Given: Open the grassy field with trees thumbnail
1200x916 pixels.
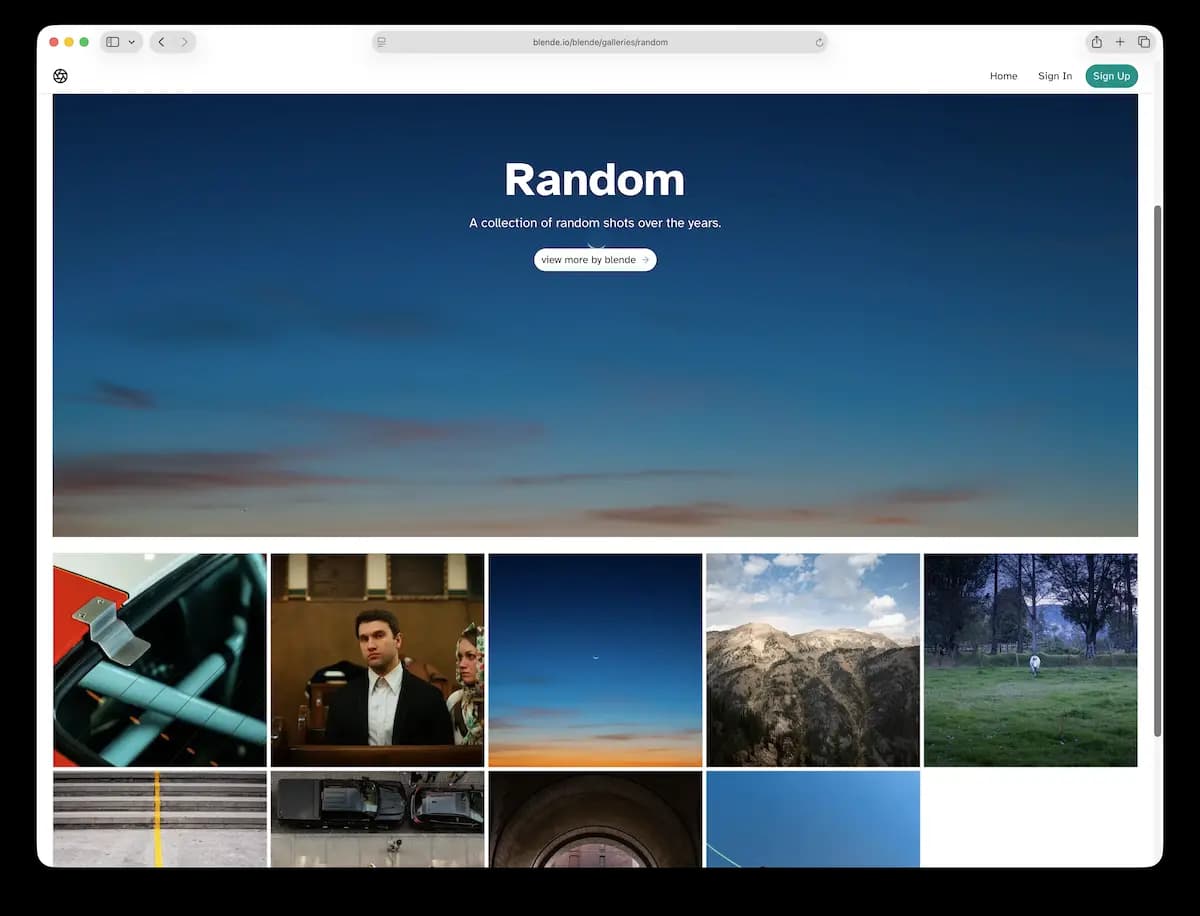Looking at the screenshot, I should pyautogui.click(x=1030, y=660).
